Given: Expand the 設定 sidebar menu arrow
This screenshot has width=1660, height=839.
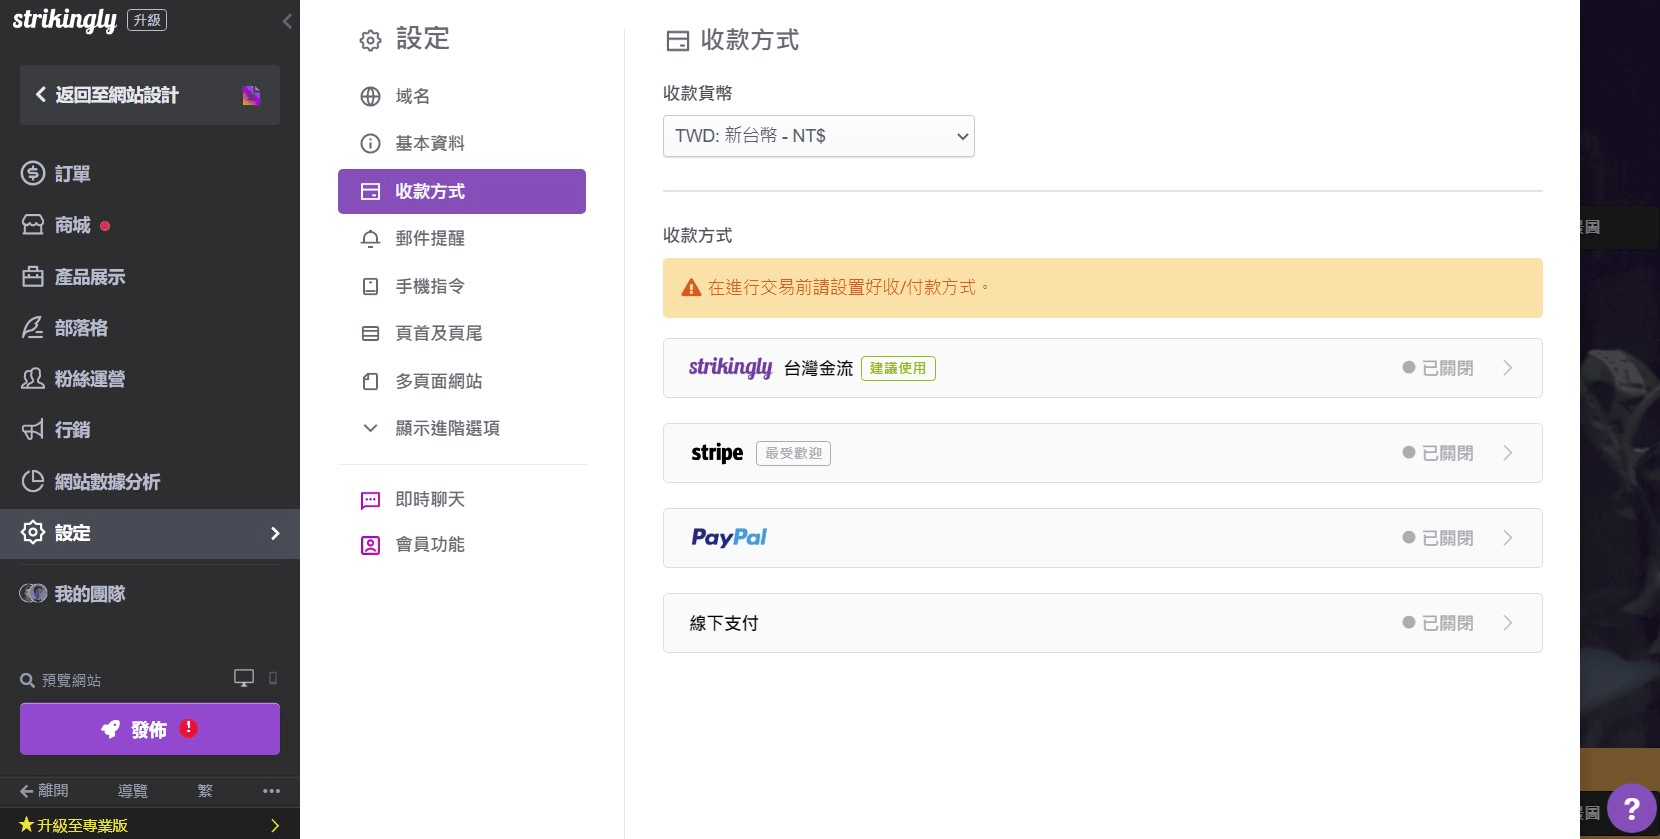Looking at the screenshot, I should click(275, 533).
